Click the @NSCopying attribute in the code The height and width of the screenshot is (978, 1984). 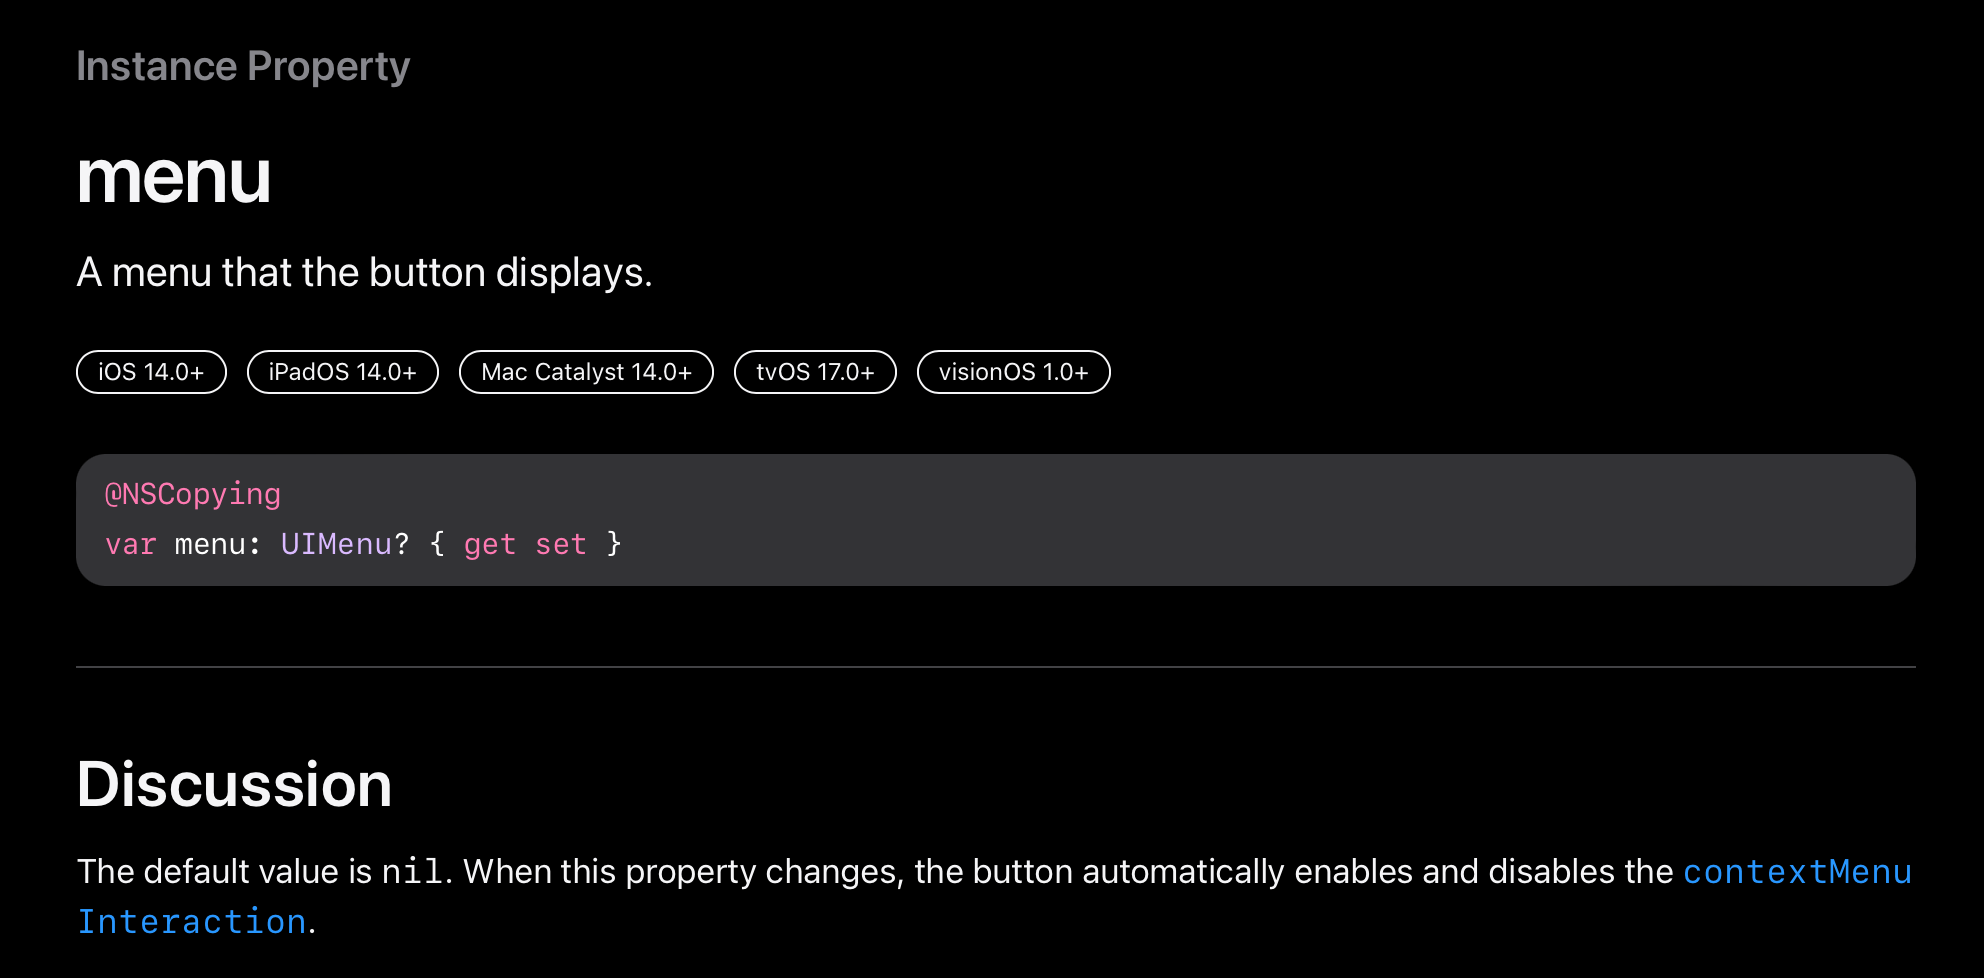193,494
